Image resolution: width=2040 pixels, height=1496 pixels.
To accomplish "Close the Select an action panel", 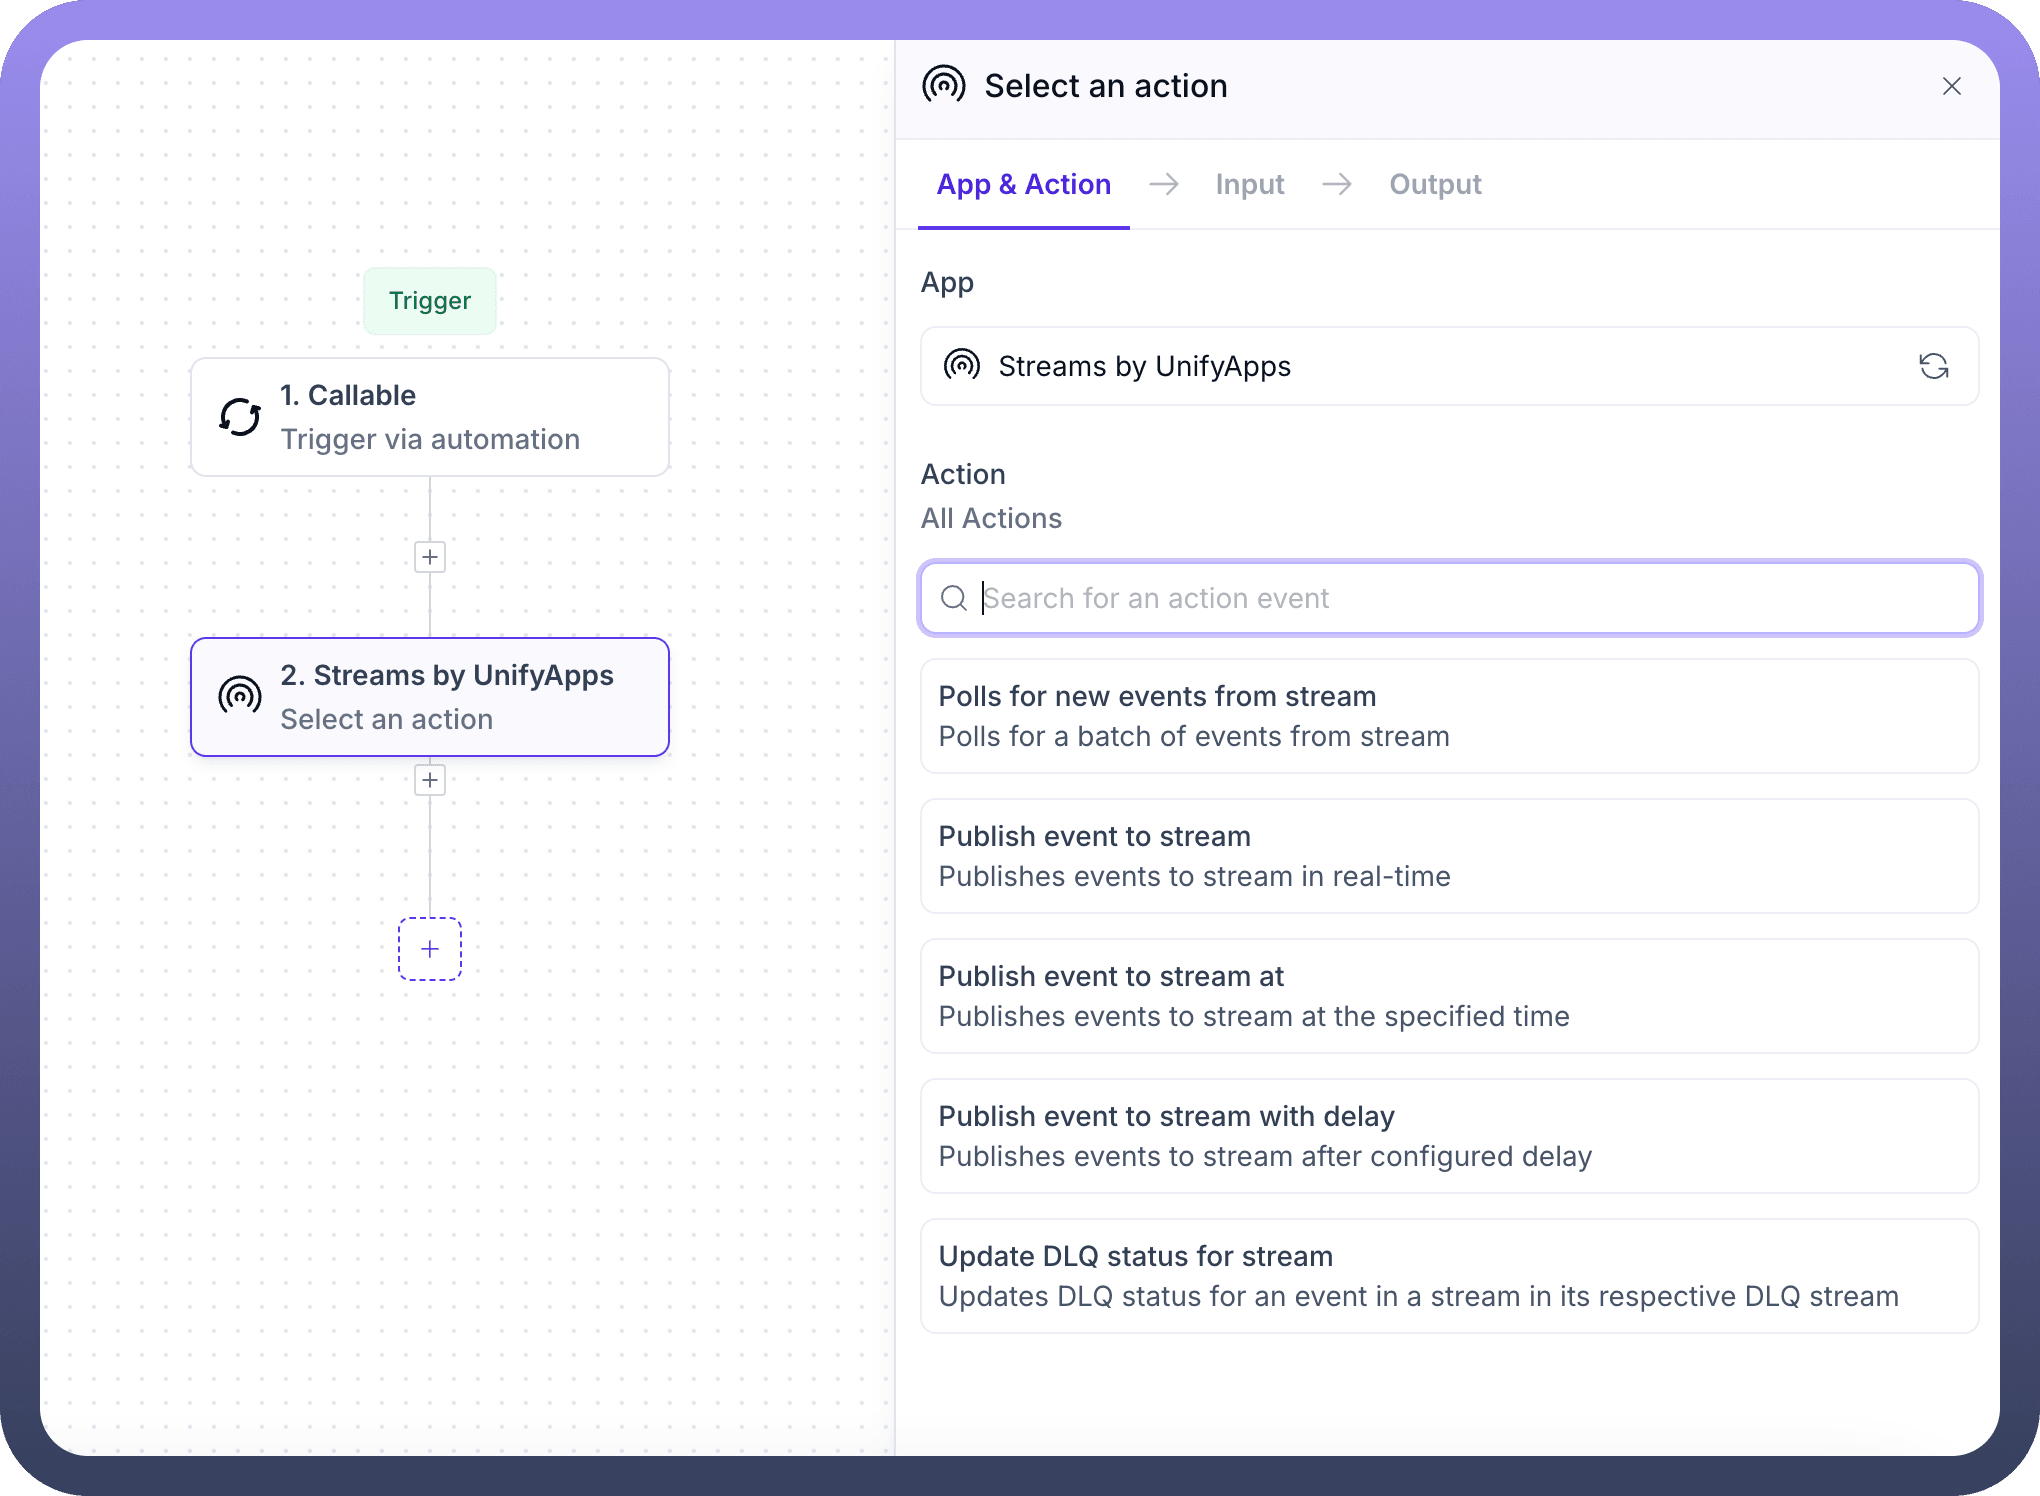I will point(1951,86).
